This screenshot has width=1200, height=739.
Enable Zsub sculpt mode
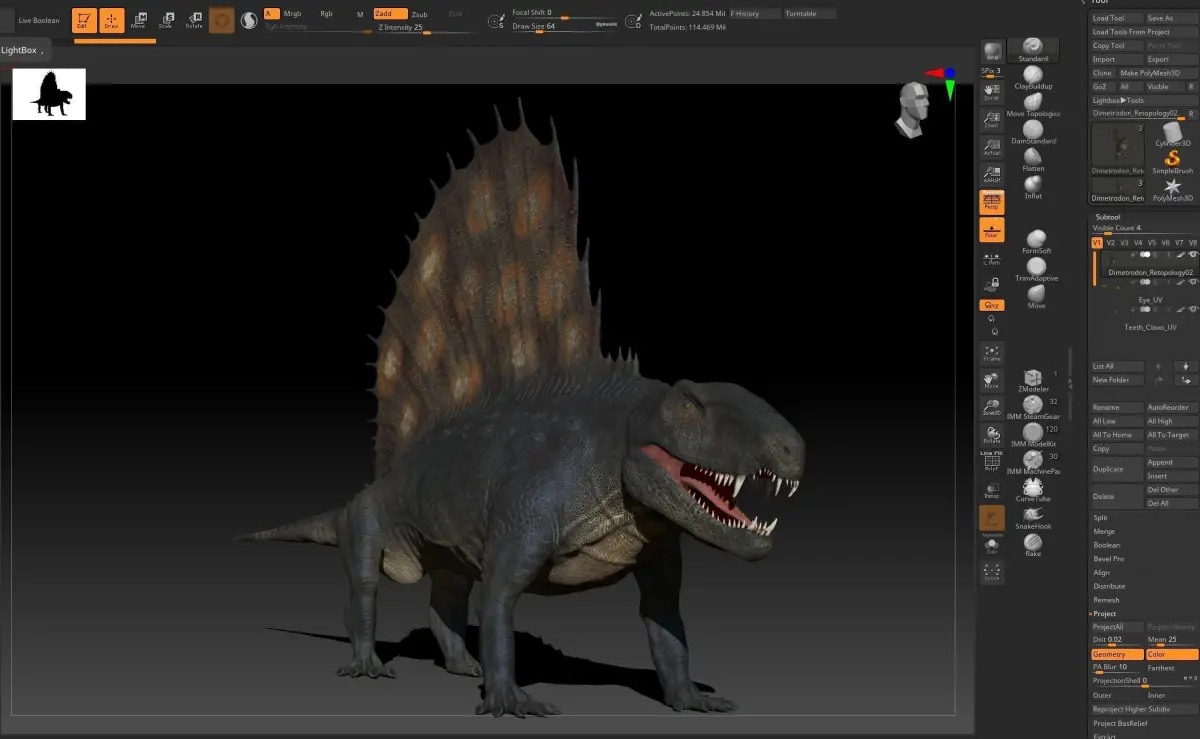(420, 14)
